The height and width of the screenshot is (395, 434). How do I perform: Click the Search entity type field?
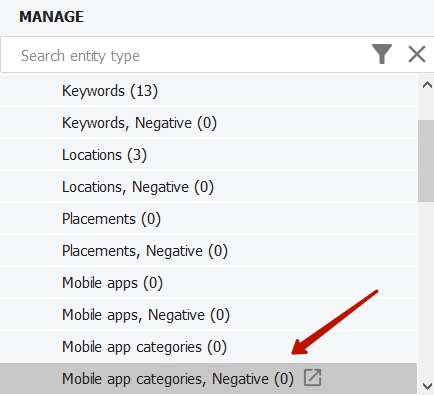(187, 55)
